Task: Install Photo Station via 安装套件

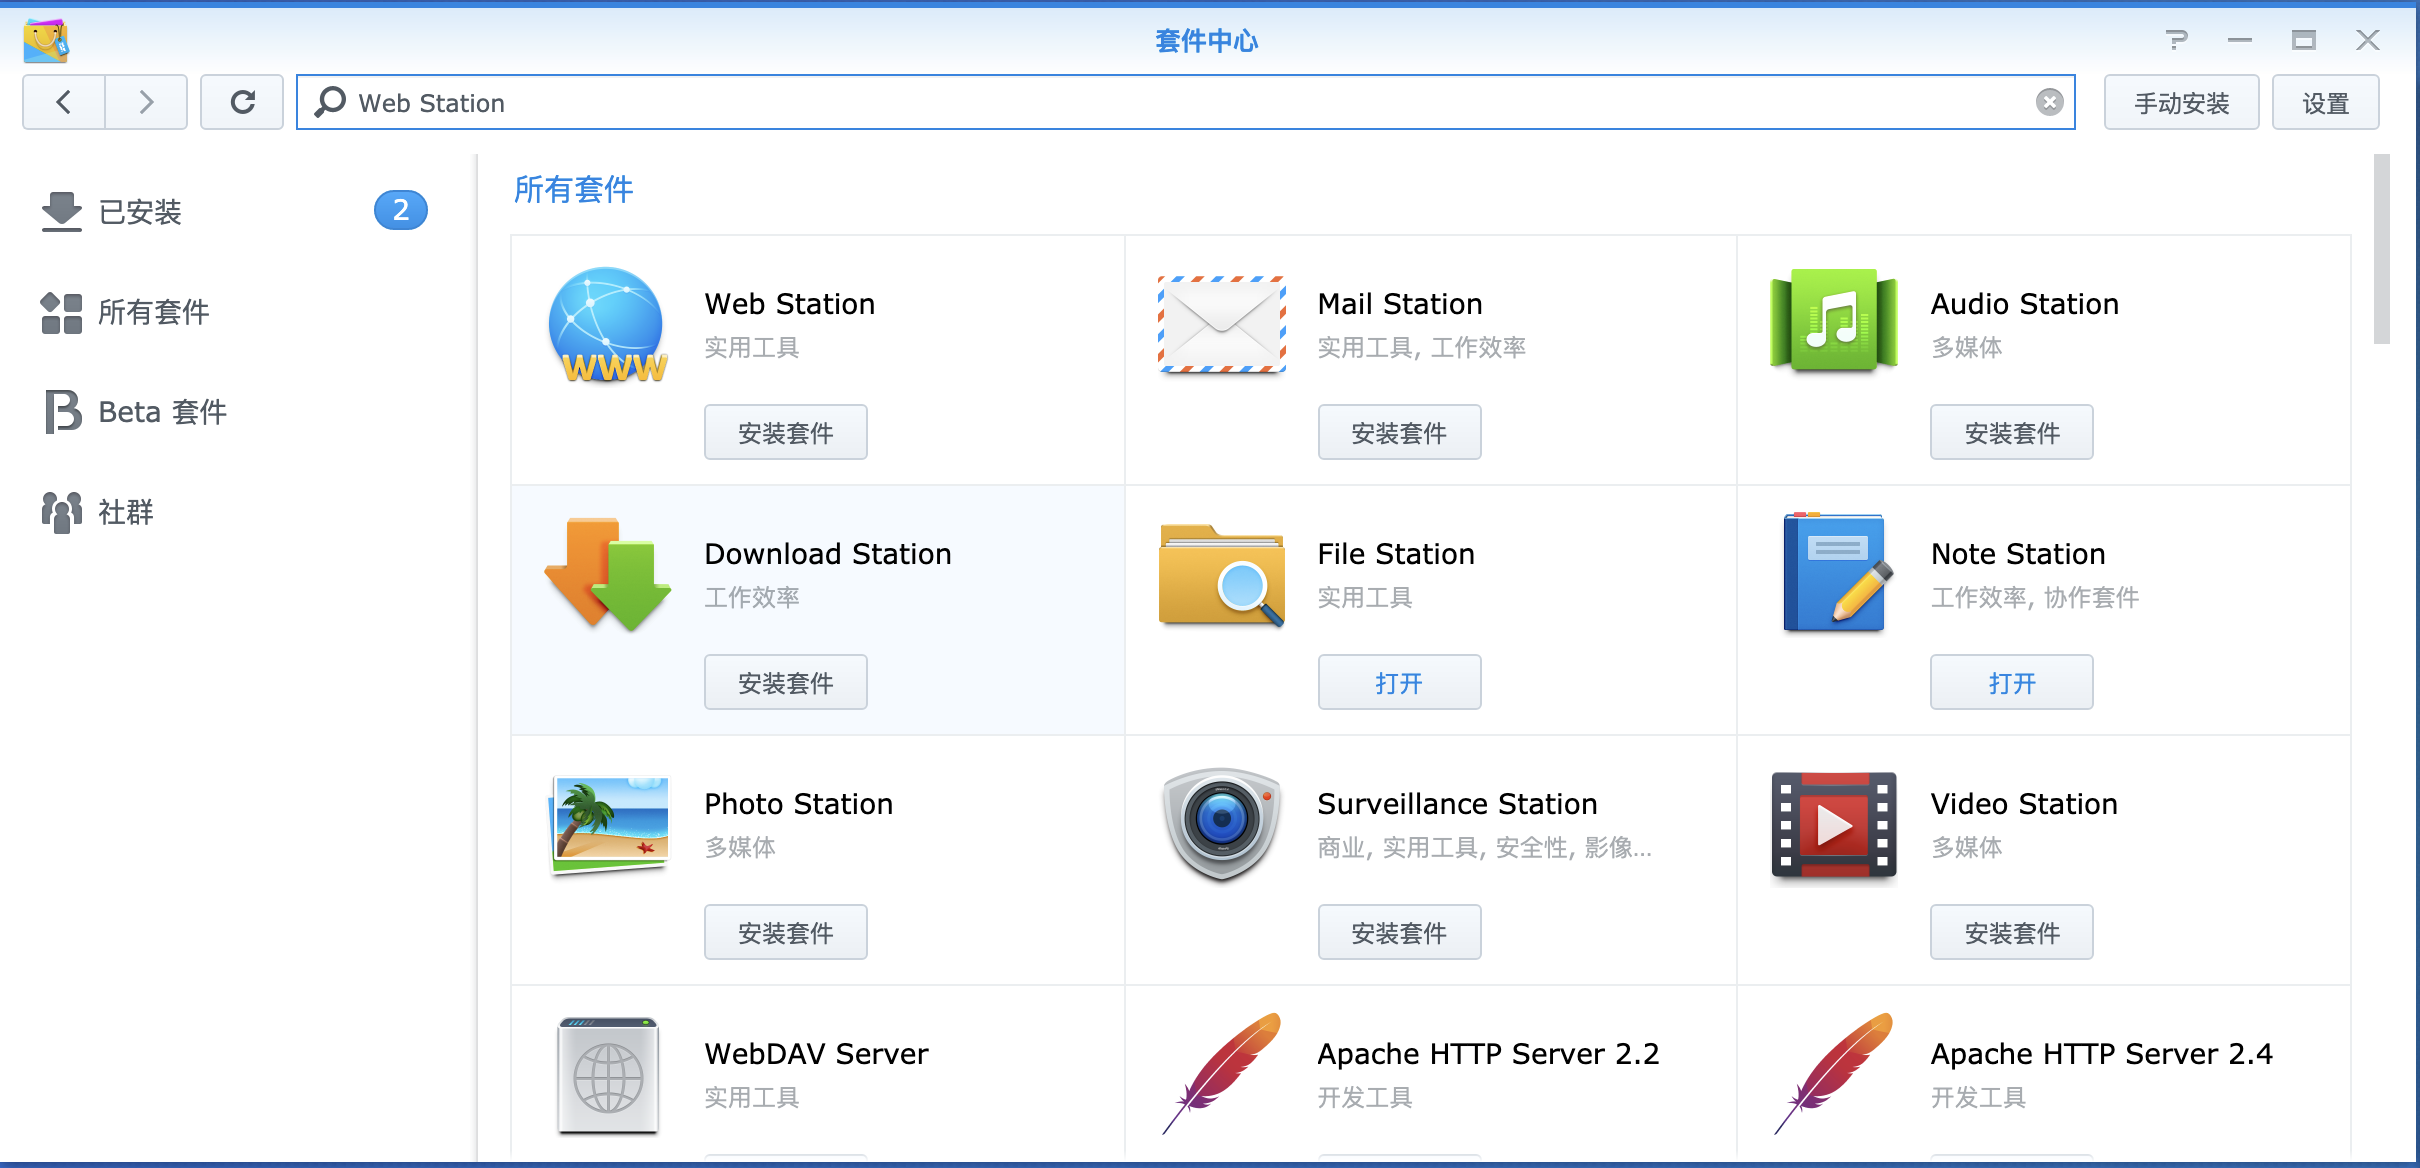Action: pyautogui.click(x=785, y=932)
